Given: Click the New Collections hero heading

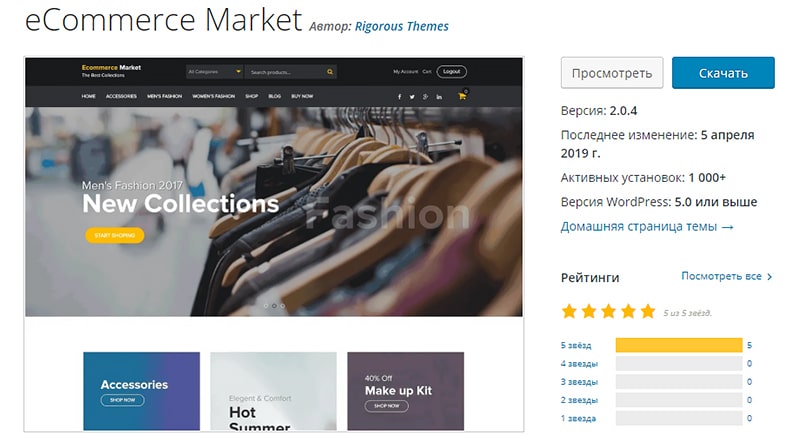Looking at the screenshot, I should coord(180,204).
